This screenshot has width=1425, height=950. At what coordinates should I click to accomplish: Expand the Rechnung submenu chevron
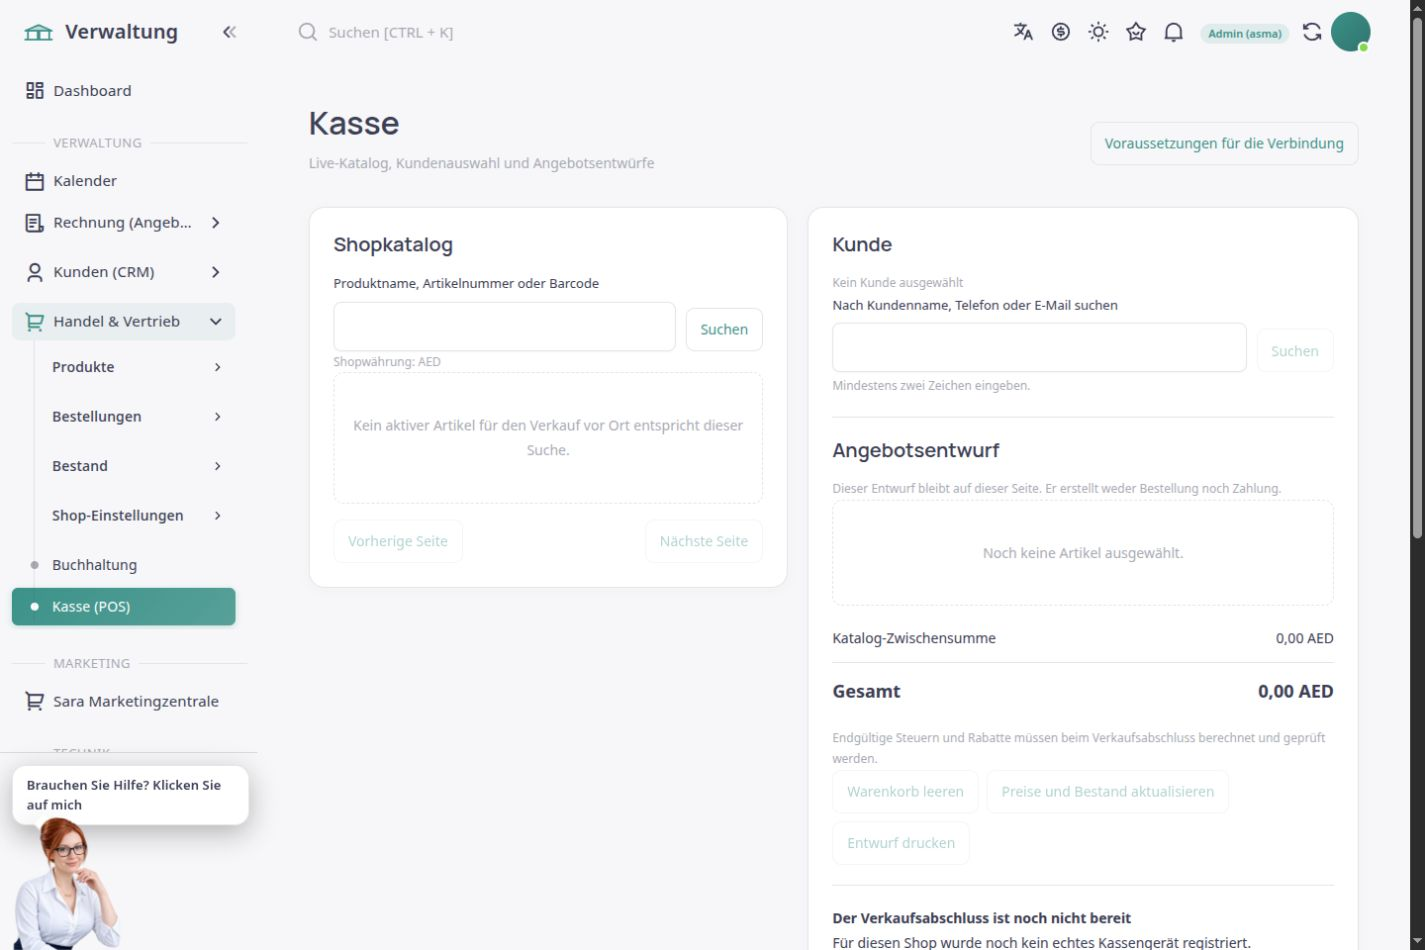pos(216,223)
